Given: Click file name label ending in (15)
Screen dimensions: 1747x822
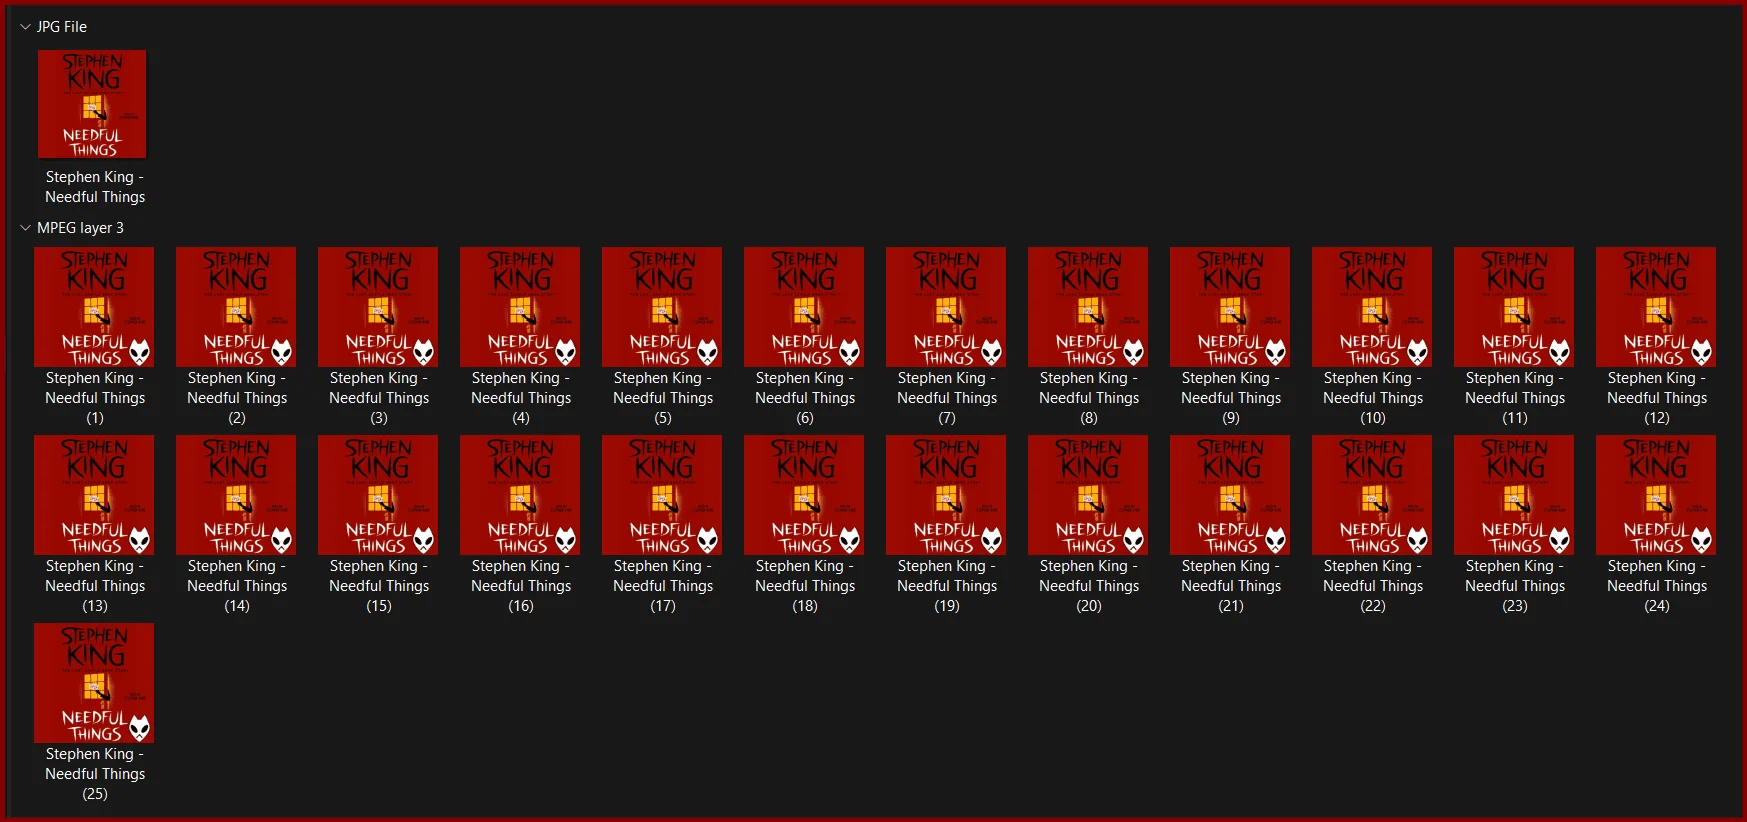Looking at the screenshot, I should click(x=379, y=586).
